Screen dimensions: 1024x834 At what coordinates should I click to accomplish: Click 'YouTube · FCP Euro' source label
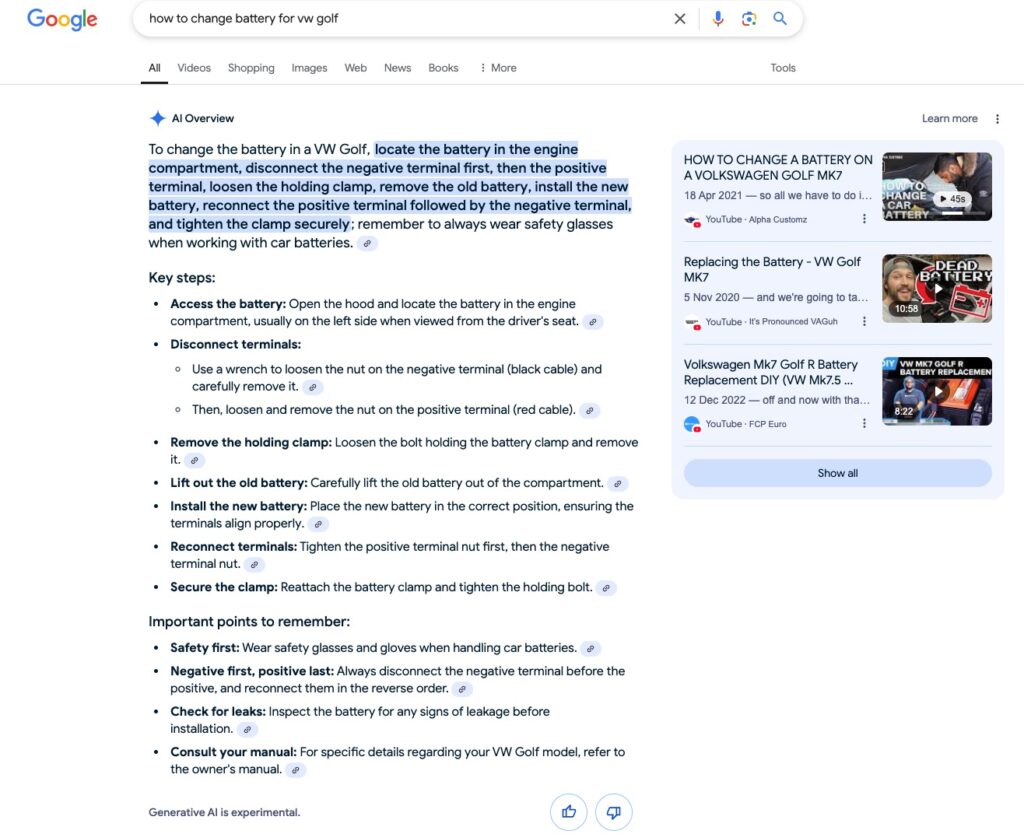click(746, 424)
